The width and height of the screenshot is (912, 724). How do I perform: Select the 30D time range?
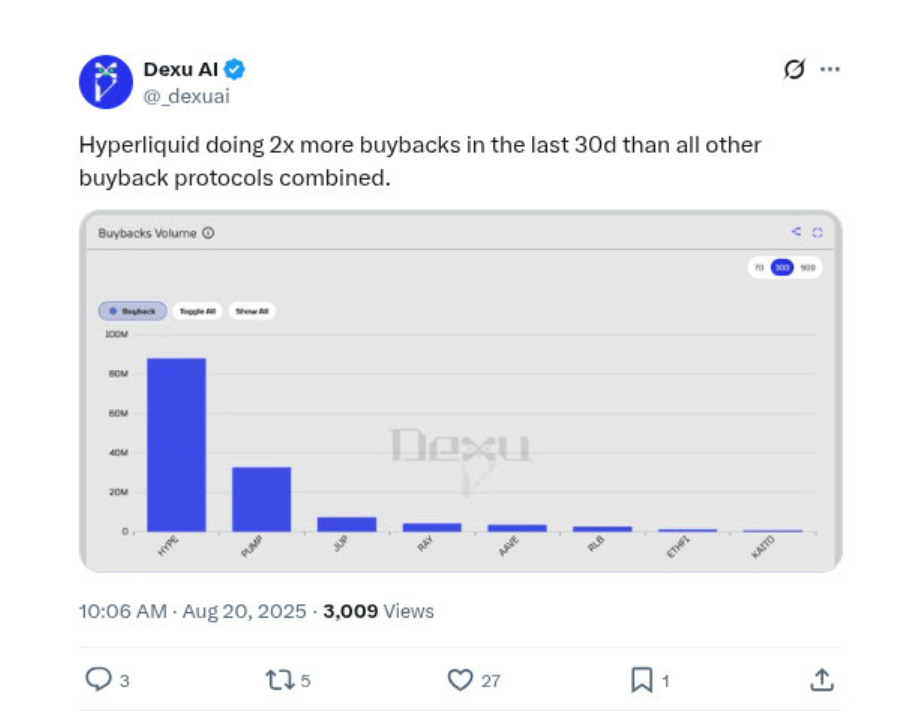coord(782,268)
